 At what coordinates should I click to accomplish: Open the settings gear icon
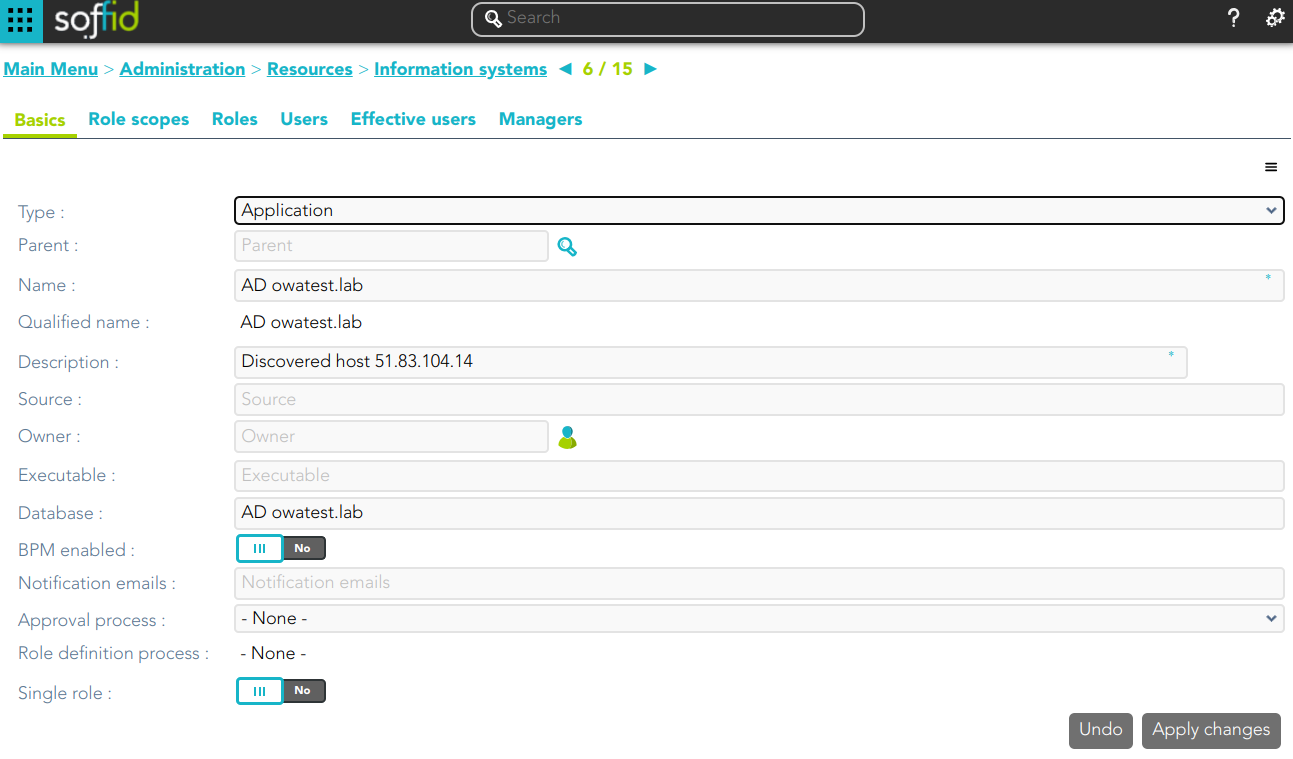(1275, 18)
